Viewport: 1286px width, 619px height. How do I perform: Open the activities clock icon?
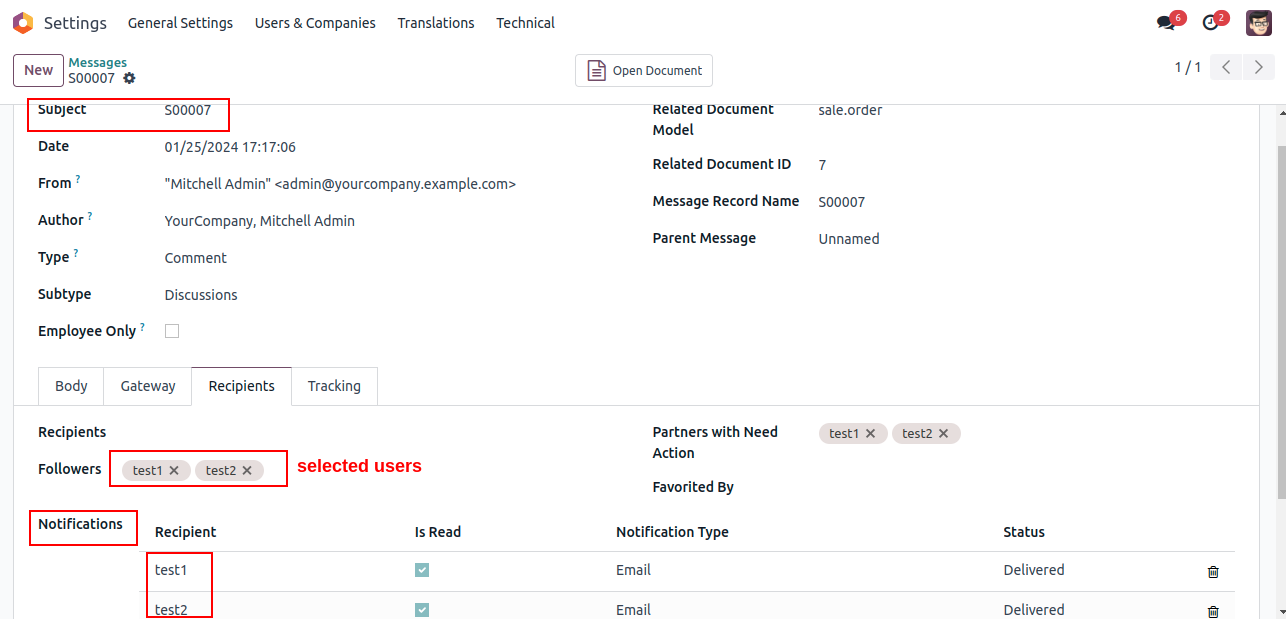[x=1211, y=23]
